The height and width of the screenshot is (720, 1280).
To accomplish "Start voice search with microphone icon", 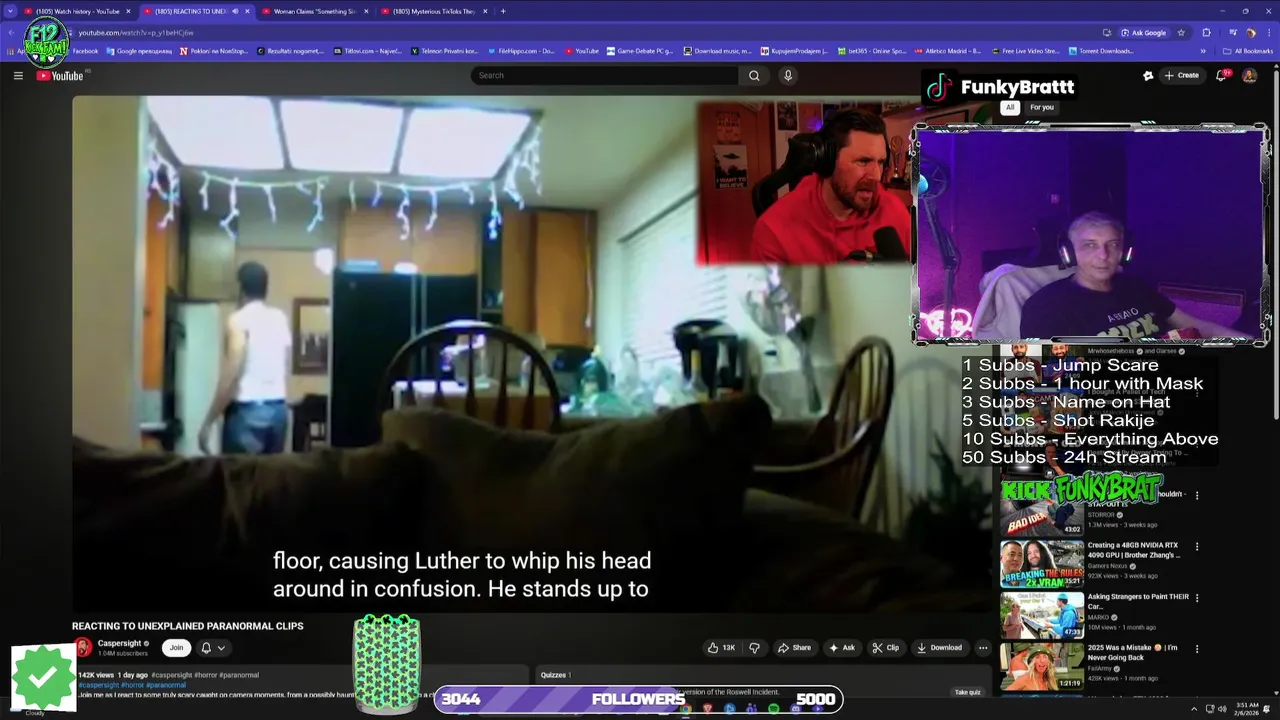I will [x=788, y=75].
